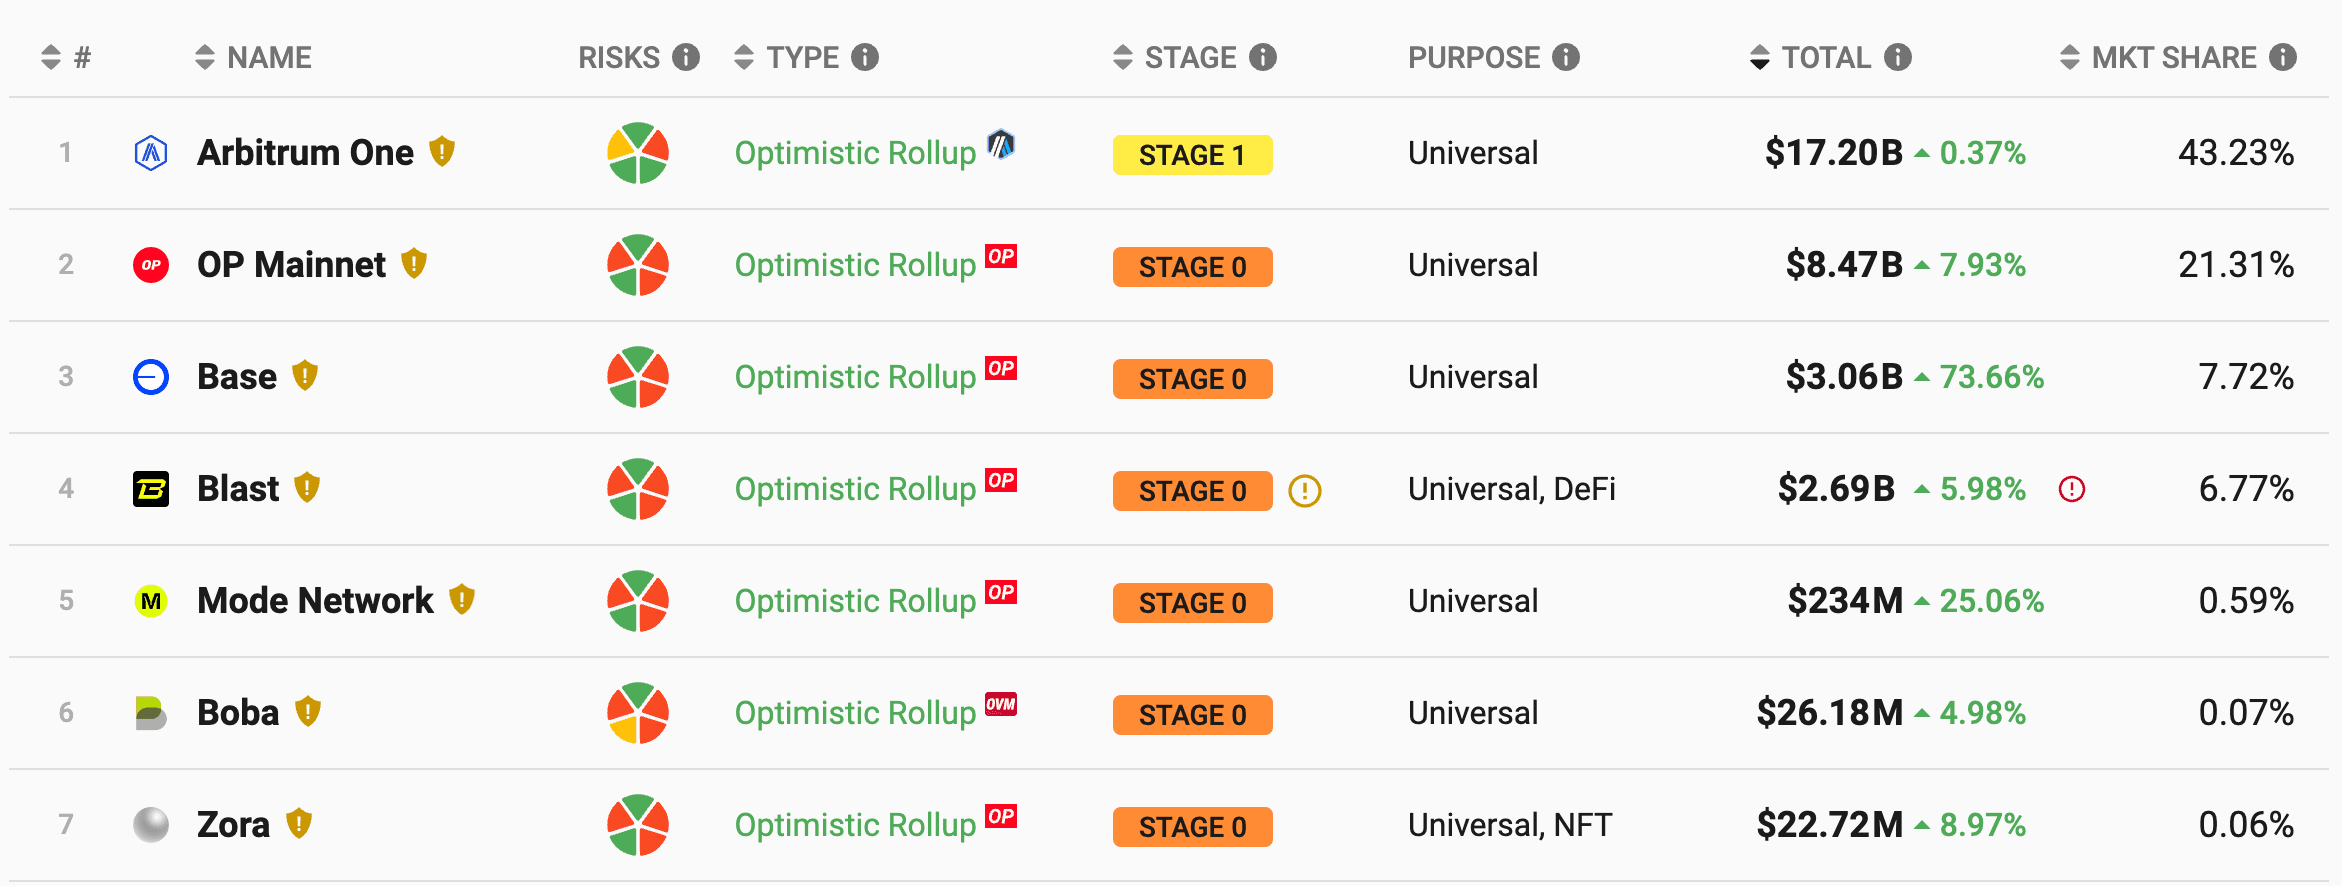Click the Optimistic Rollup type for OP Mainnet
Screen dimensions: 2342x886
(x=855, y=265)
